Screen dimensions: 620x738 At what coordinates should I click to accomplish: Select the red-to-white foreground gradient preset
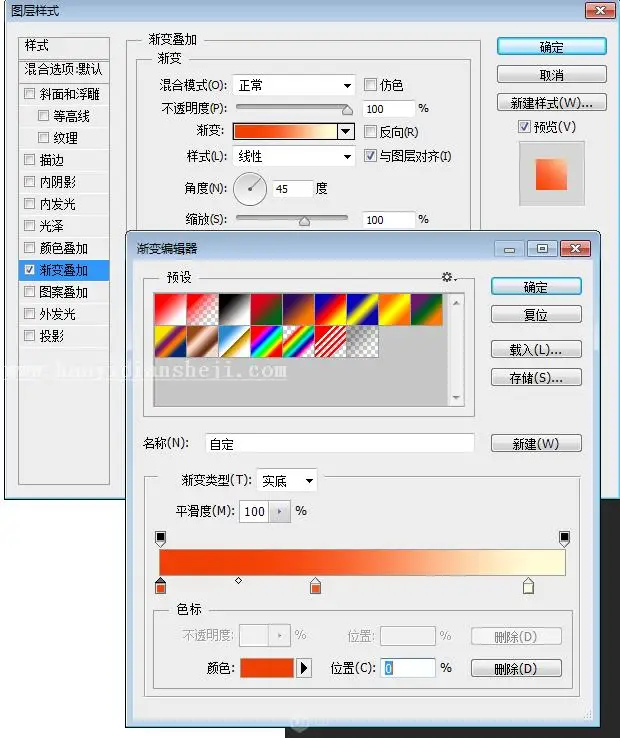170,310
